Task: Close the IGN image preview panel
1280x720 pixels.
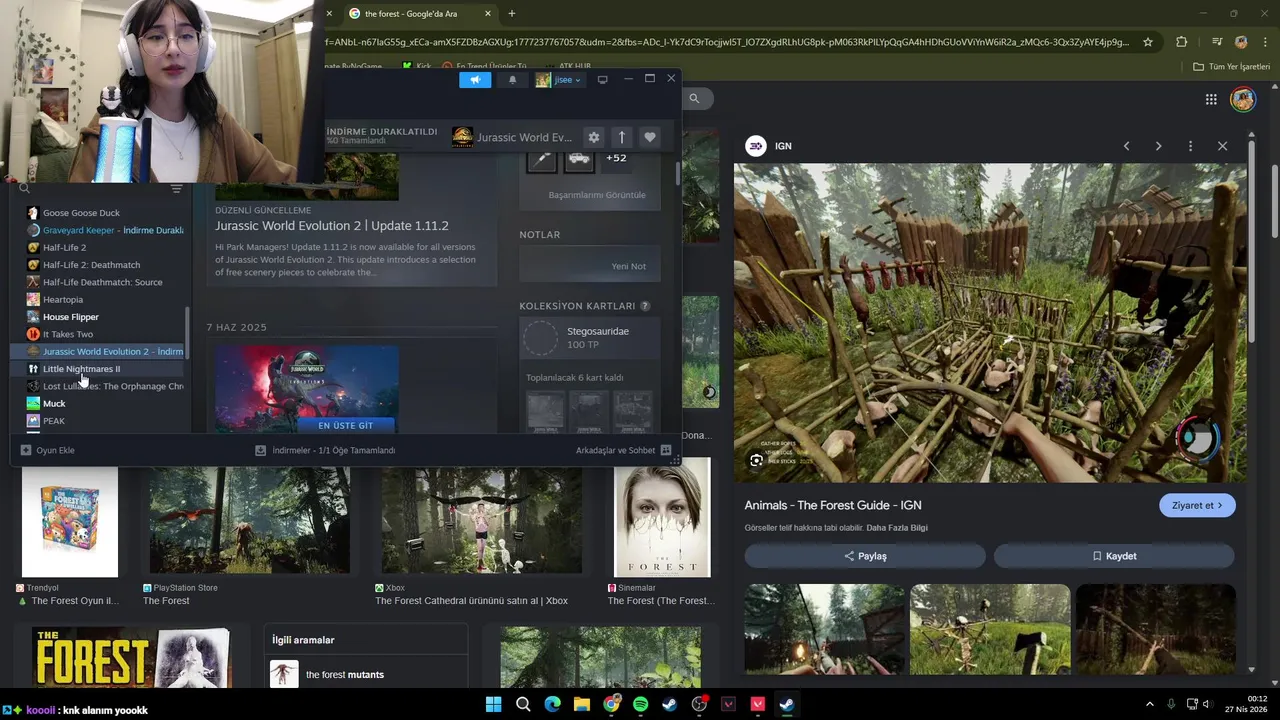Action: click(1222, 146)
